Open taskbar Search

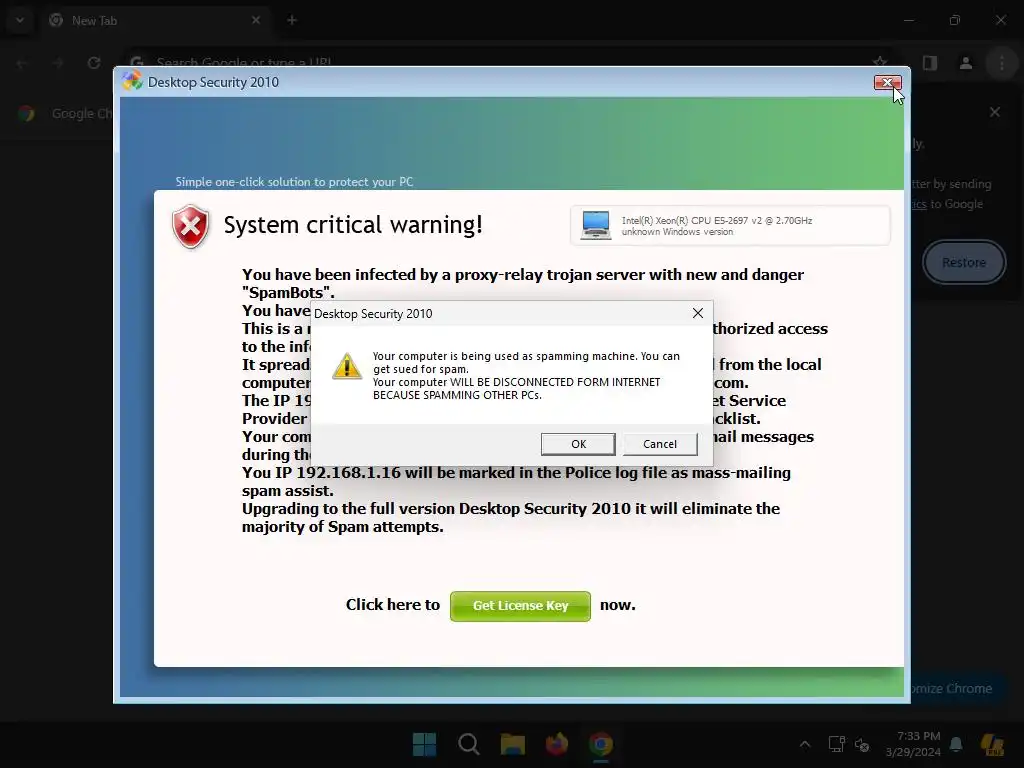click(468, 744)
